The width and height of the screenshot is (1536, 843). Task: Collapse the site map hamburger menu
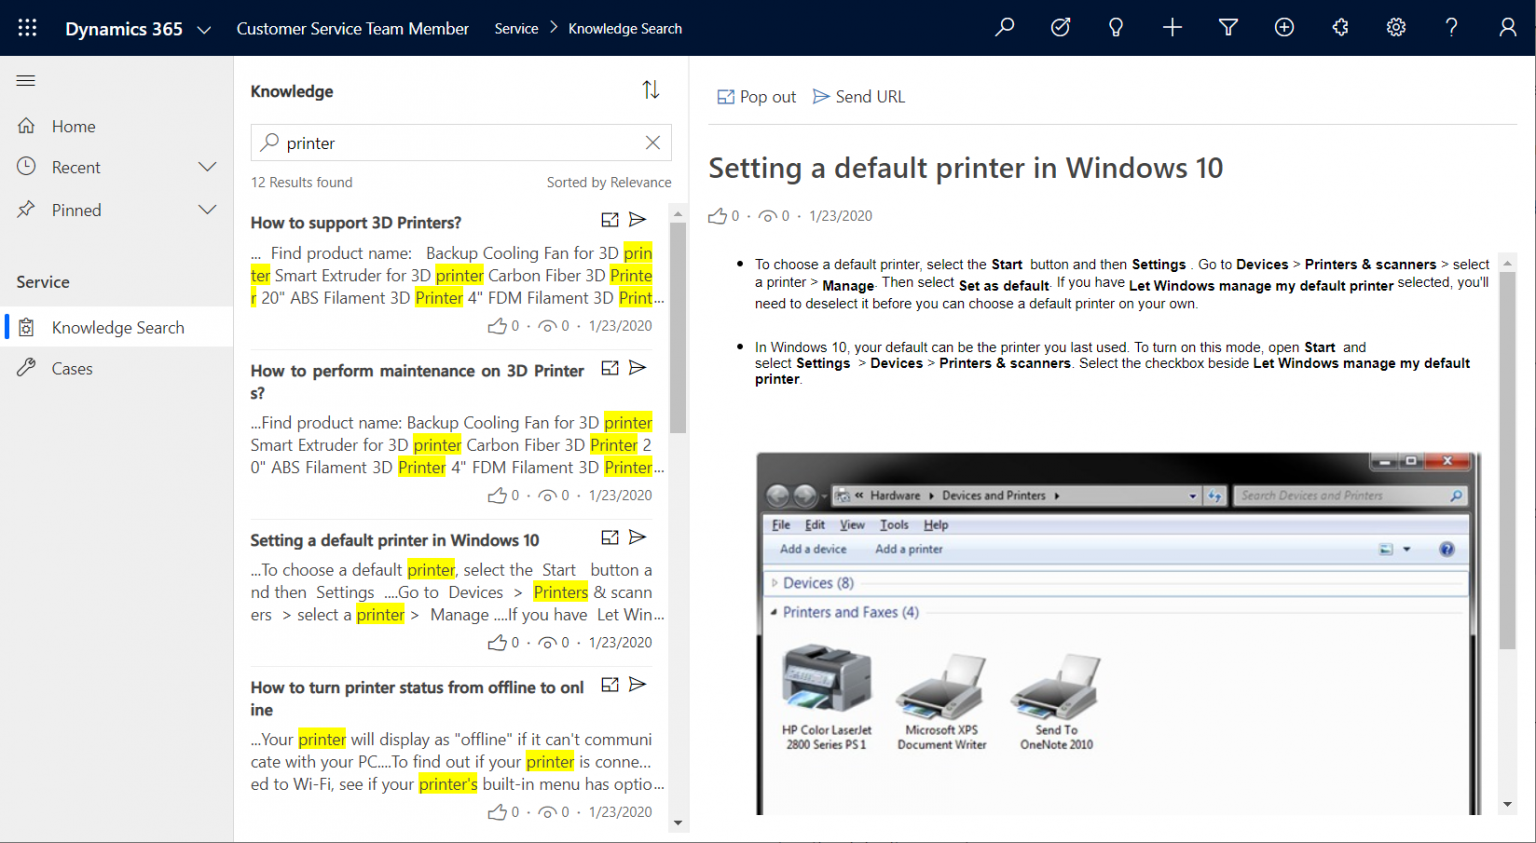(x=26, y=81)
